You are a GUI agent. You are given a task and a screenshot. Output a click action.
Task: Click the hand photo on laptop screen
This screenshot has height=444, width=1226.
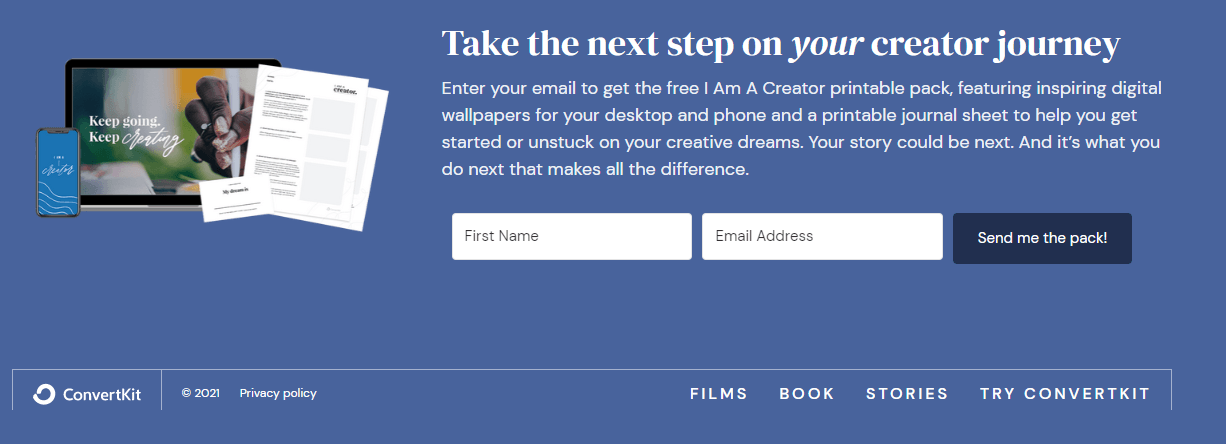tap(222, 115)
